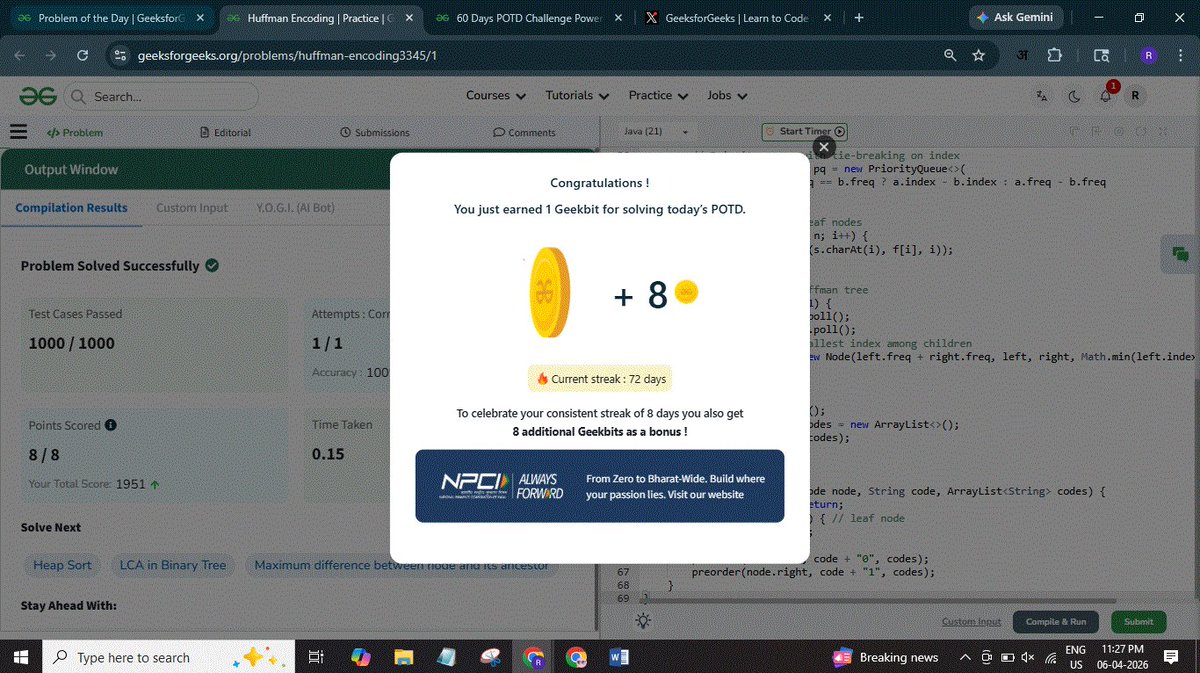Open the Copilot icon on the taskbar
This screenshot has height=673, width=1200.
[x=361, y=657]
